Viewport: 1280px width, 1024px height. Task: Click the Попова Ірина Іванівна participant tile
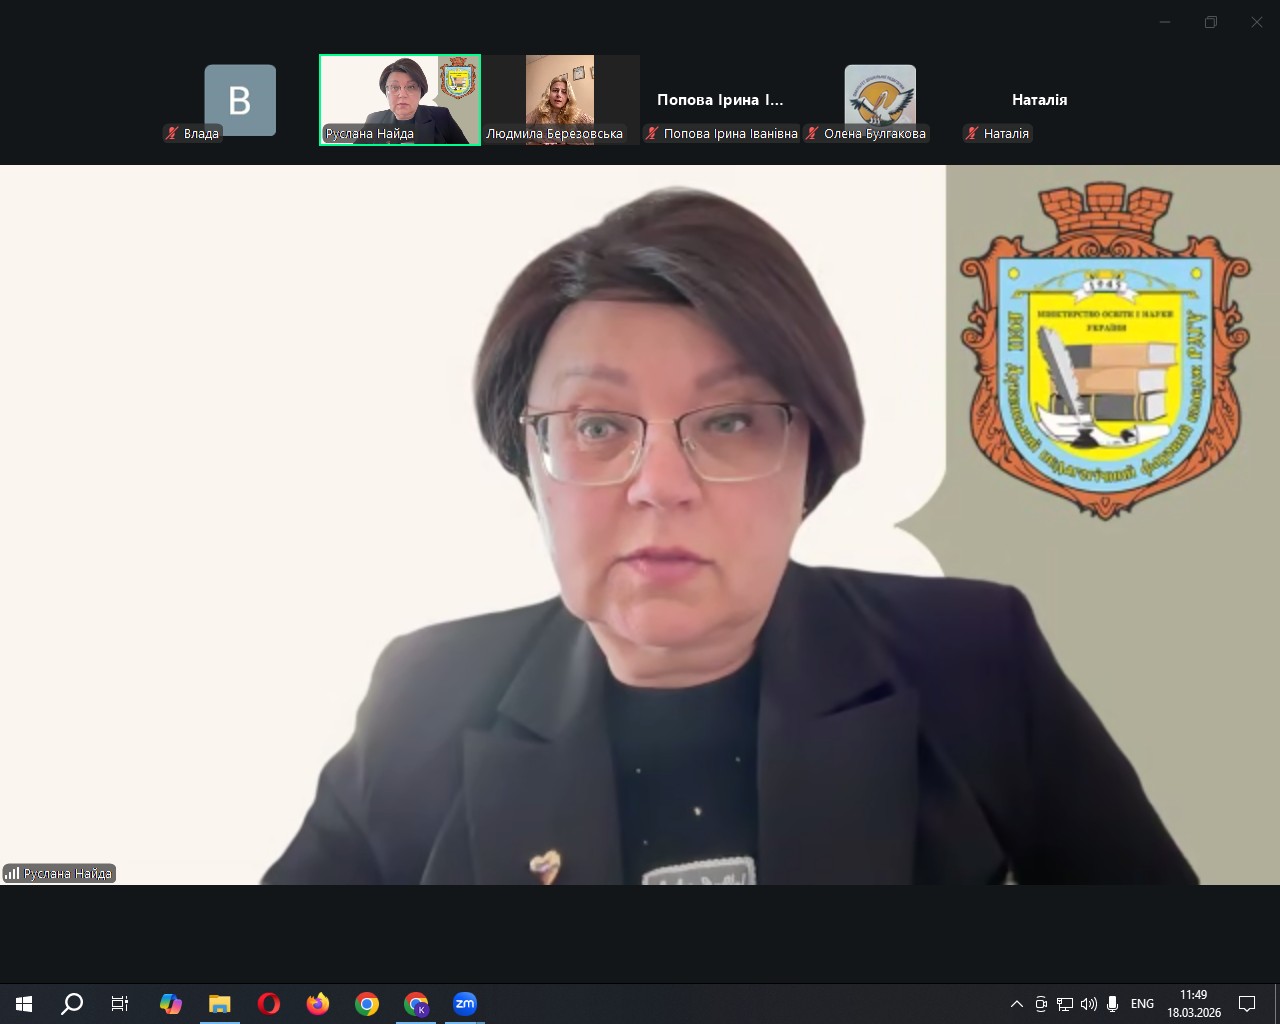[720, 100]
